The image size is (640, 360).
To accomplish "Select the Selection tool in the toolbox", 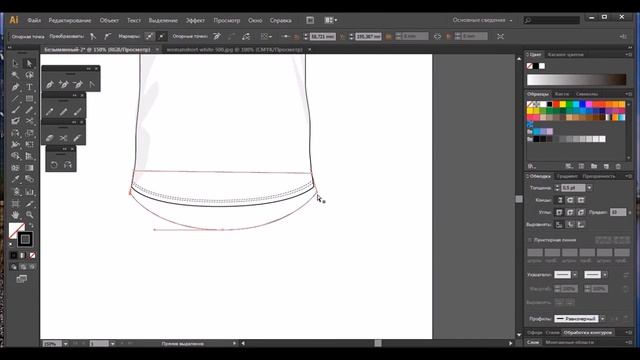I will pos(16,63).
